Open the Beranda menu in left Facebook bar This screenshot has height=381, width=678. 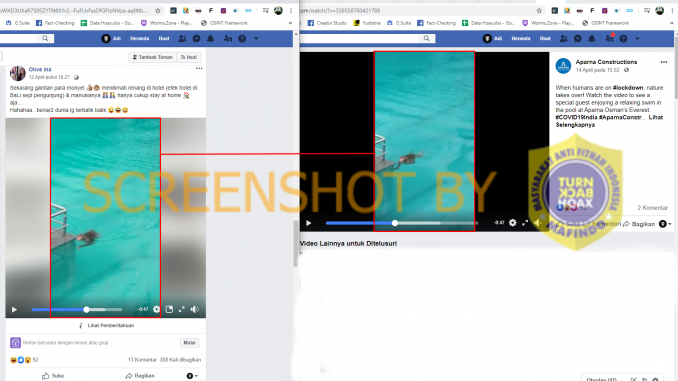140,38
